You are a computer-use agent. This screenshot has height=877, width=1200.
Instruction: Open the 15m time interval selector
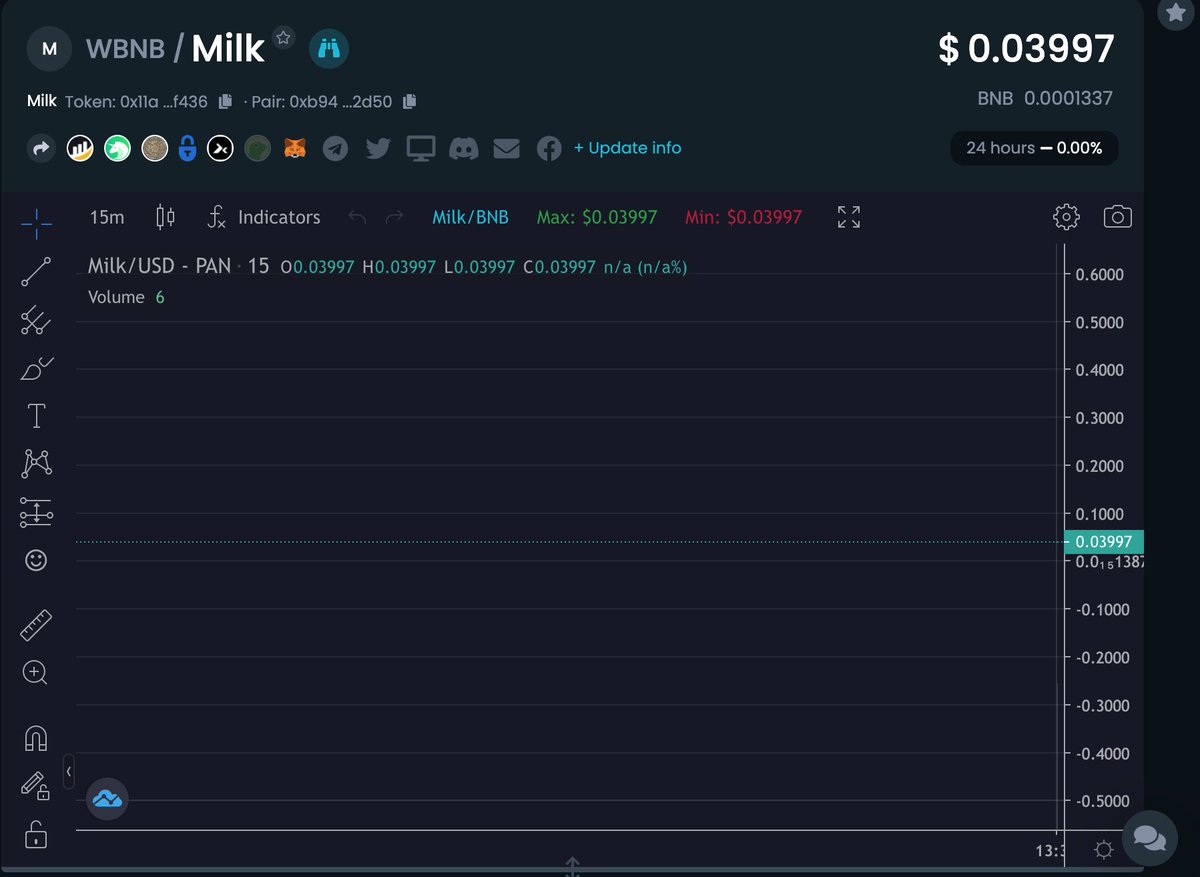107,217
